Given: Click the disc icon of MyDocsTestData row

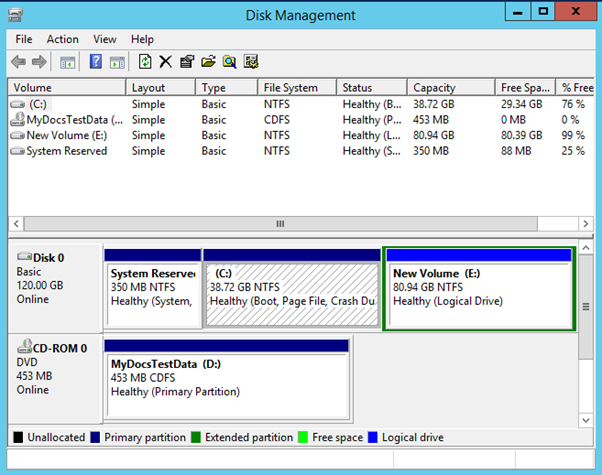Looking at the screenshot, I should pos(17,119).
